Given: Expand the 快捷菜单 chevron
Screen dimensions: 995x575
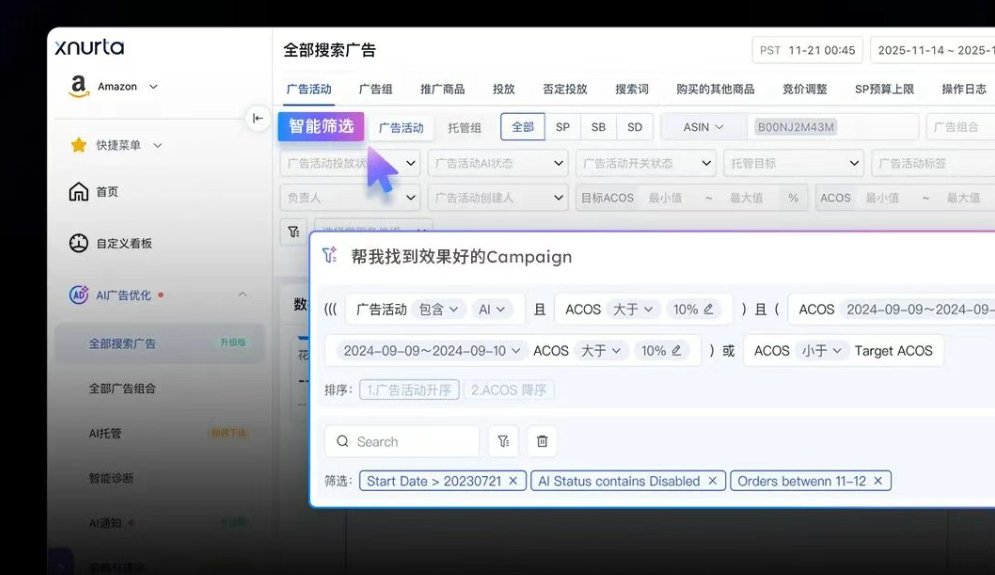Looking at the screenshot, I should click(157, 145).
